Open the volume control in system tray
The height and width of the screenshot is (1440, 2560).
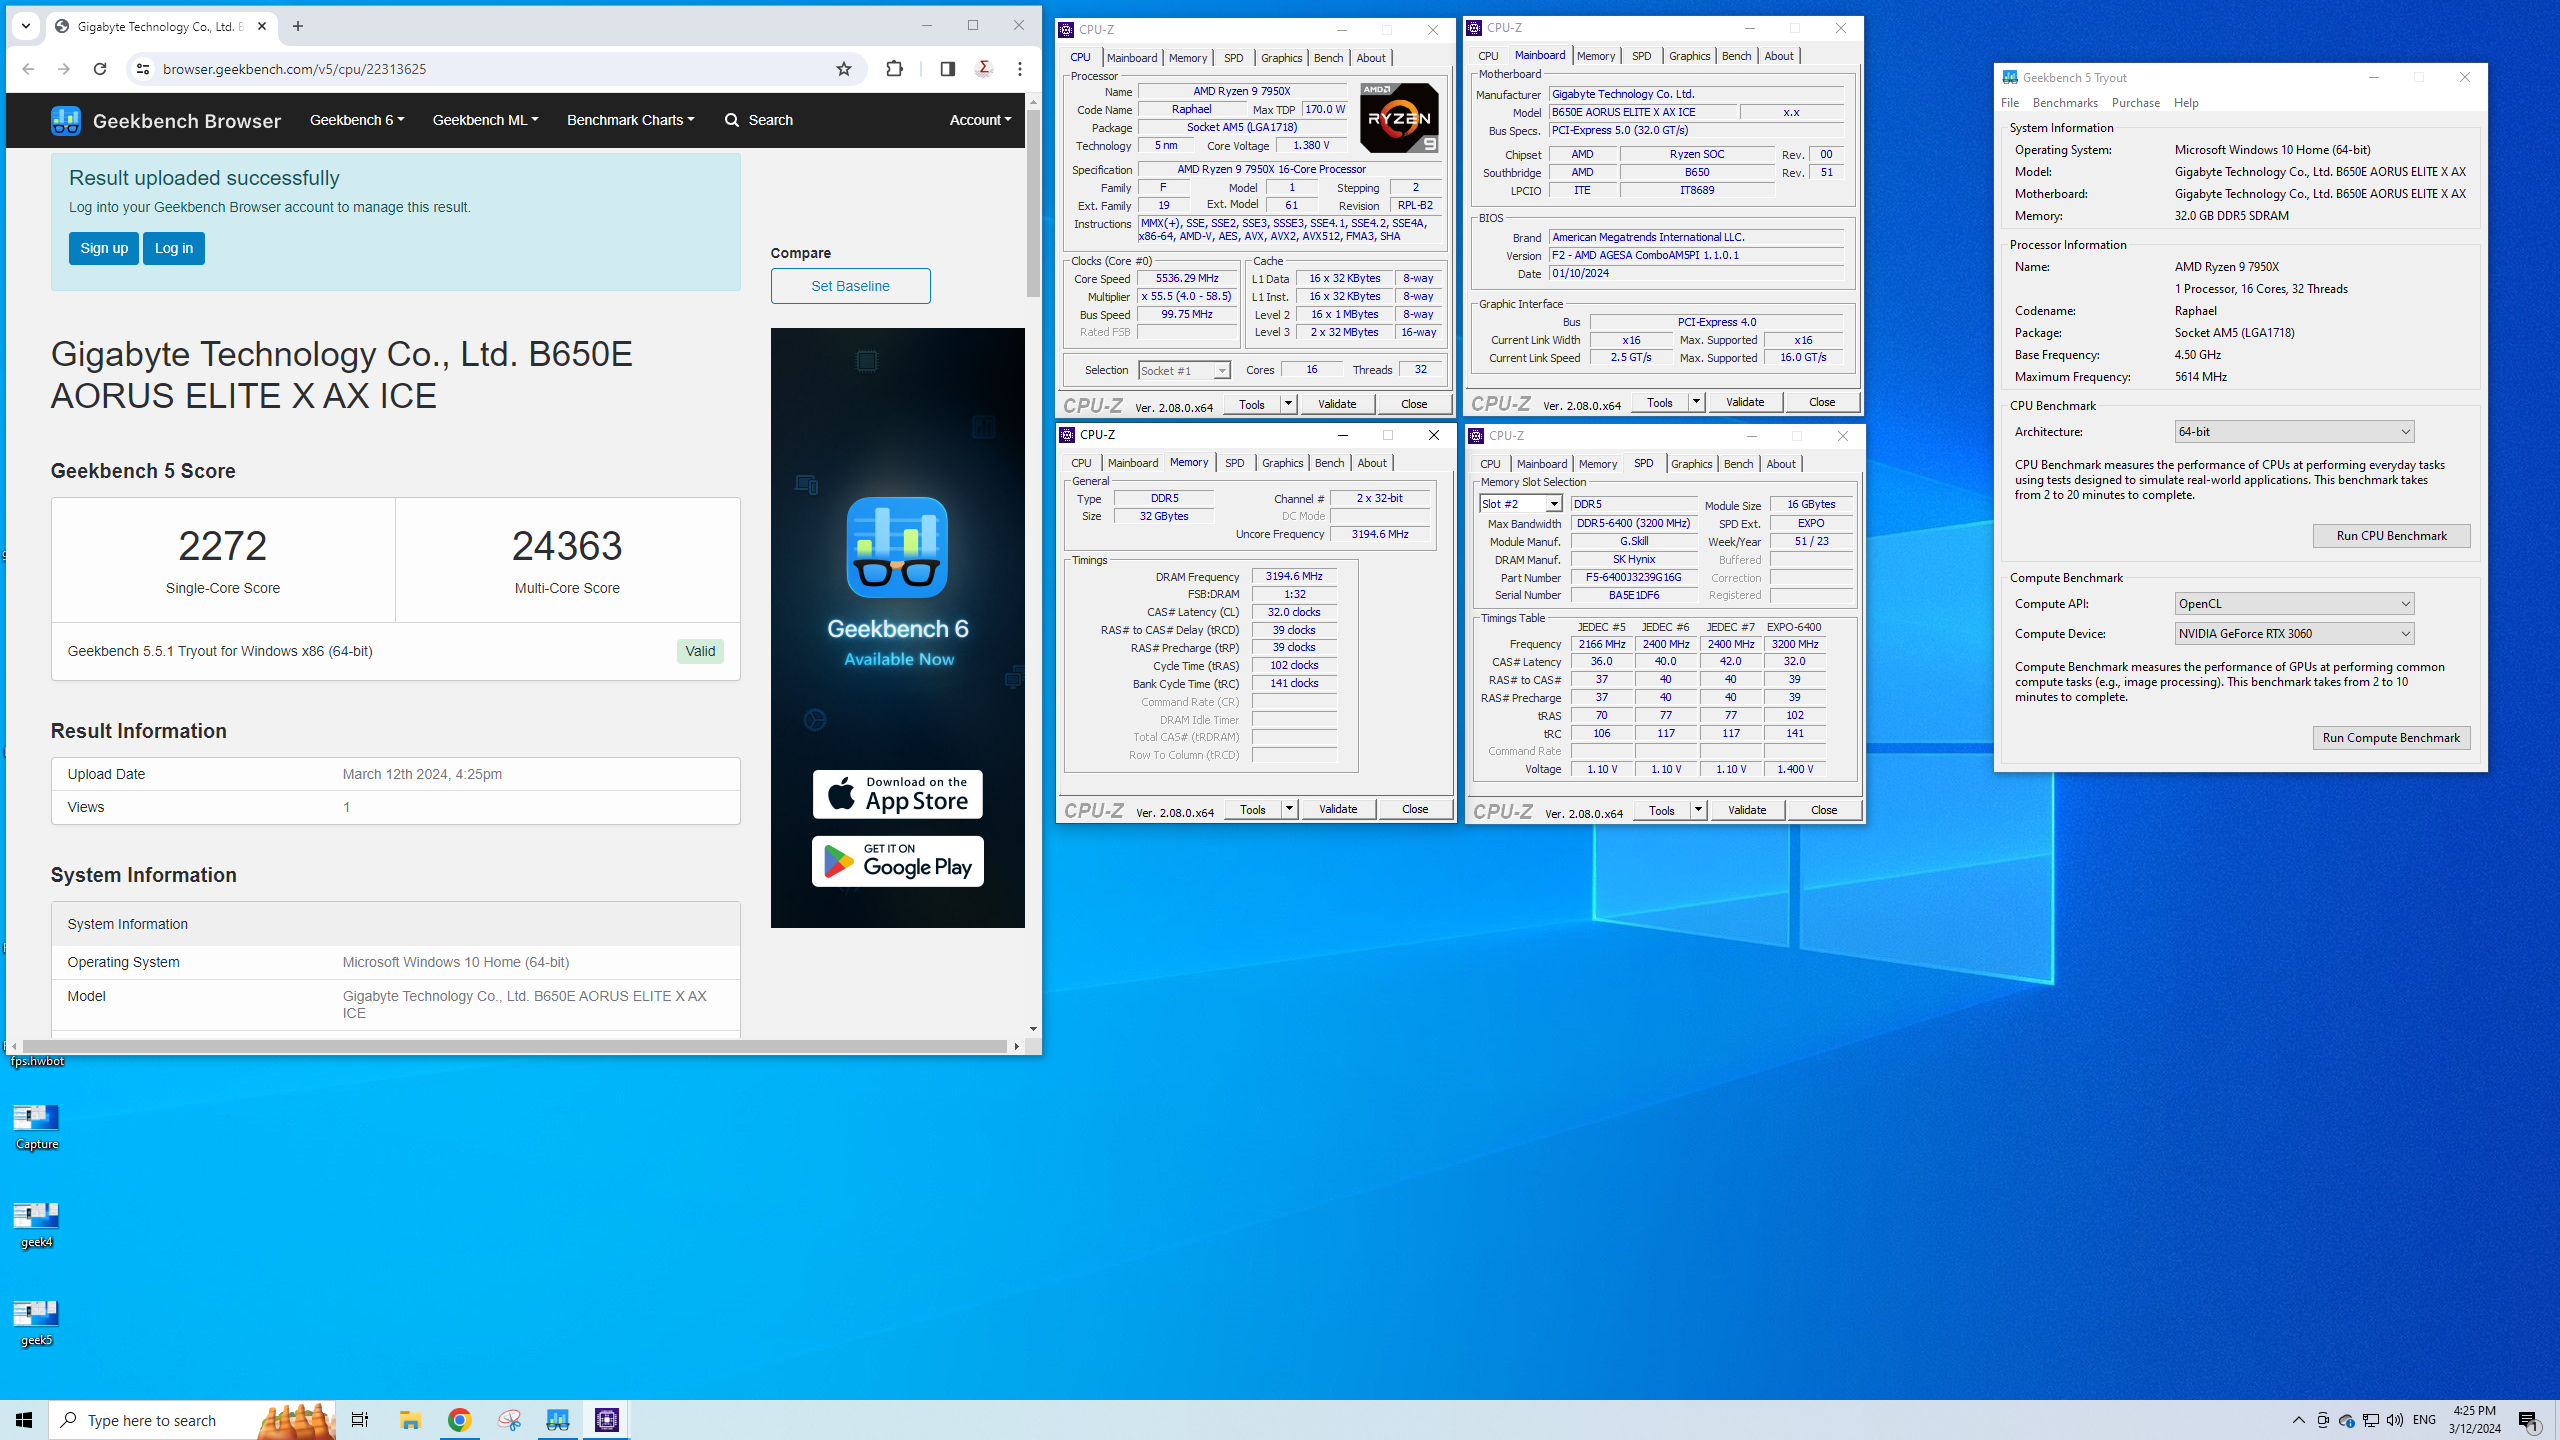tap(2395, 1420)
